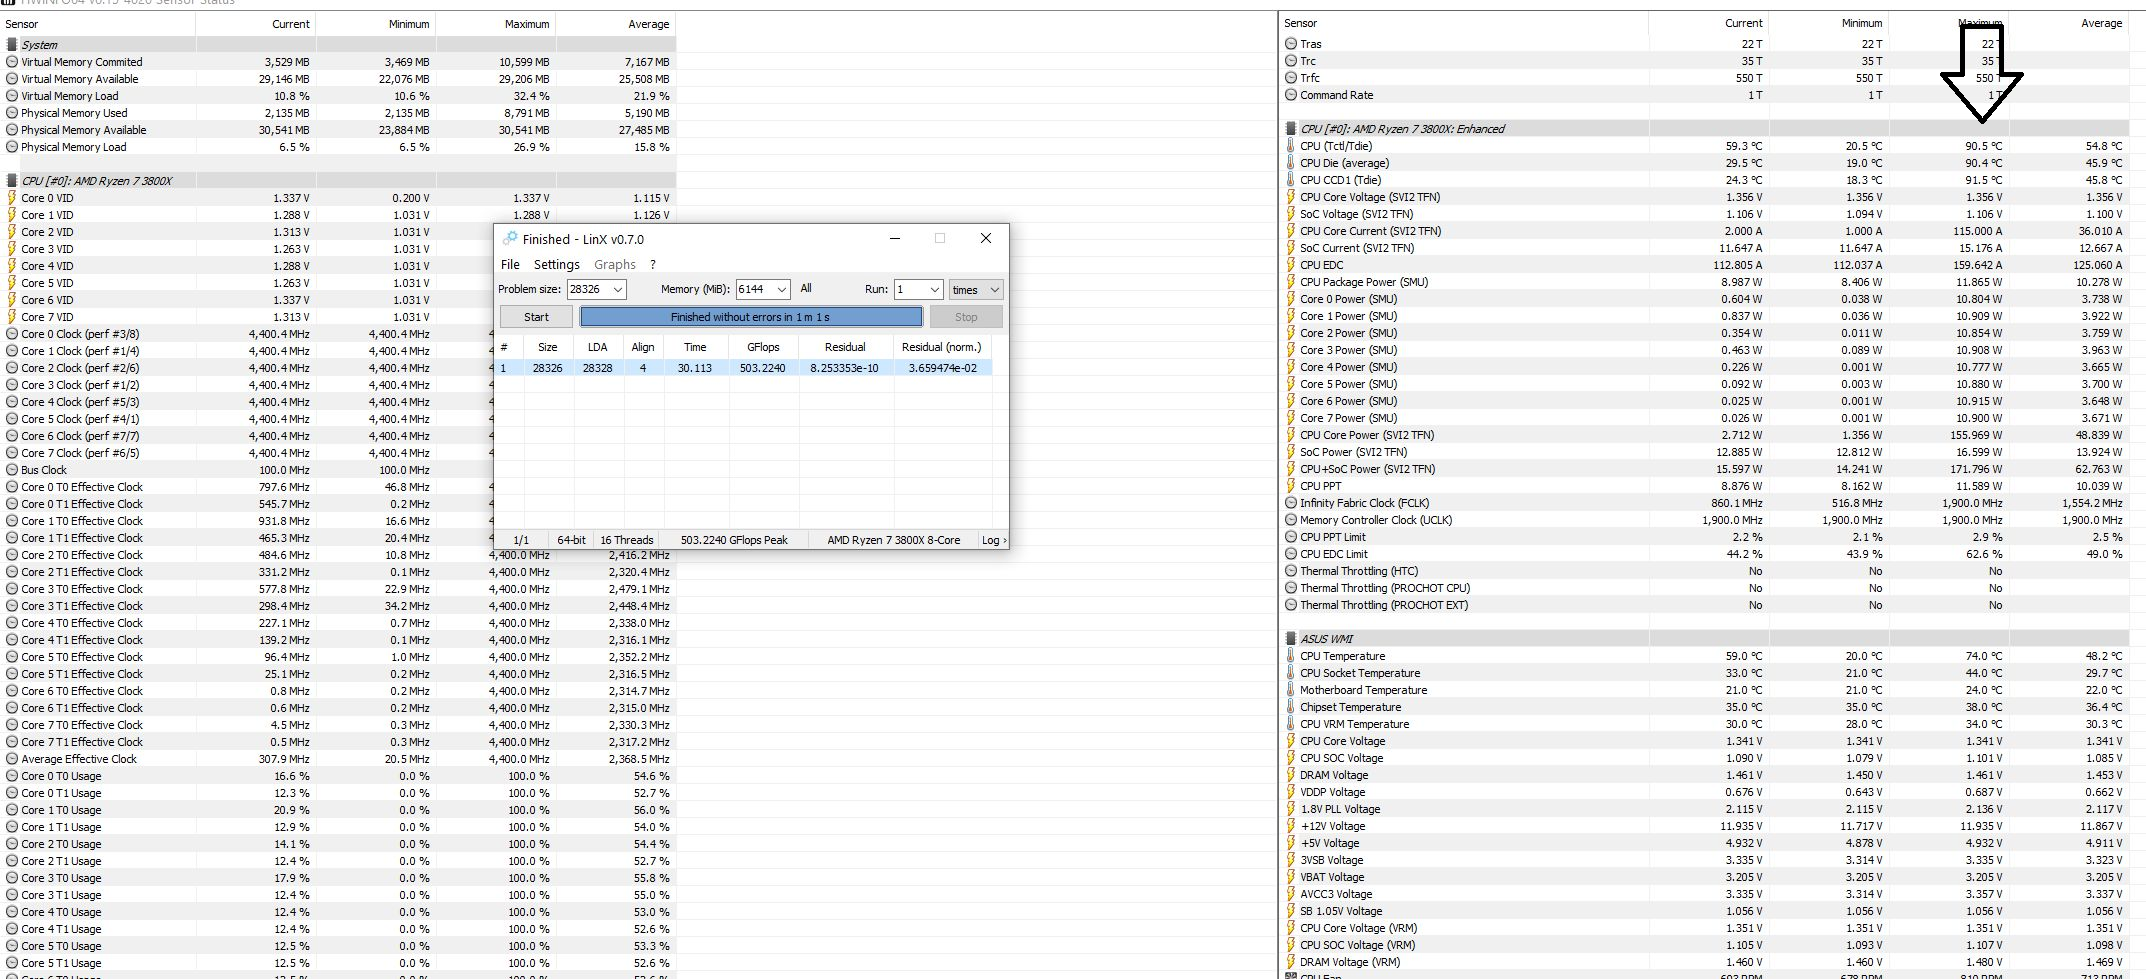2146x979 pixels.
Task: Select the Thermal Throttling (PROCHOT CPU) label
Action: pos(1385,588)
